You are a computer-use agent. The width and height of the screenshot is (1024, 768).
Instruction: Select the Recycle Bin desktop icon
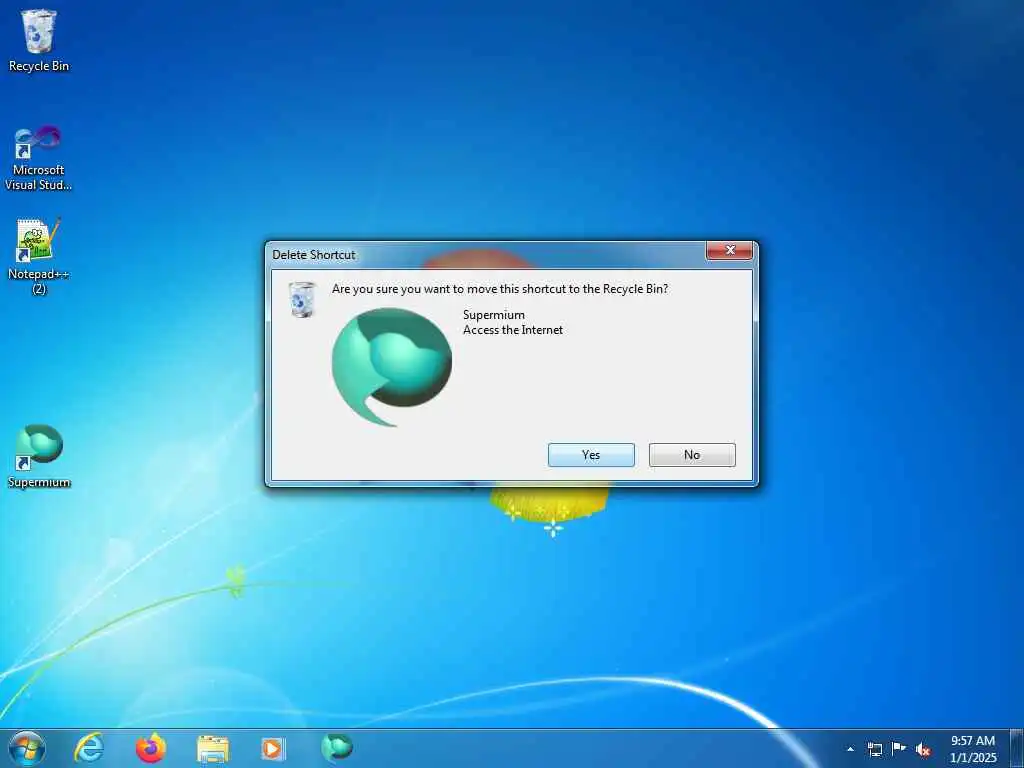pos(39,40)
